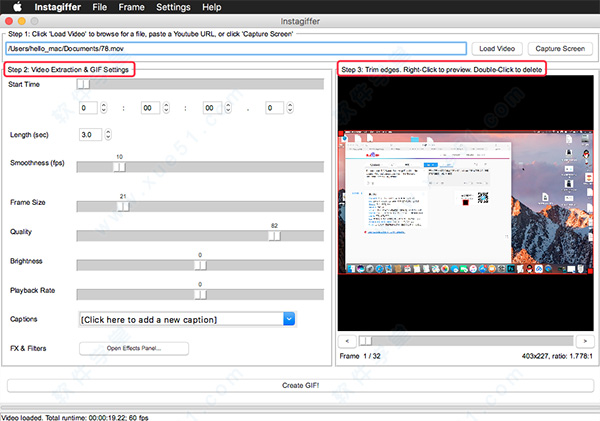
Task: Click the 'Video loaded' status bar text
Action: click(x=75, y=418)
